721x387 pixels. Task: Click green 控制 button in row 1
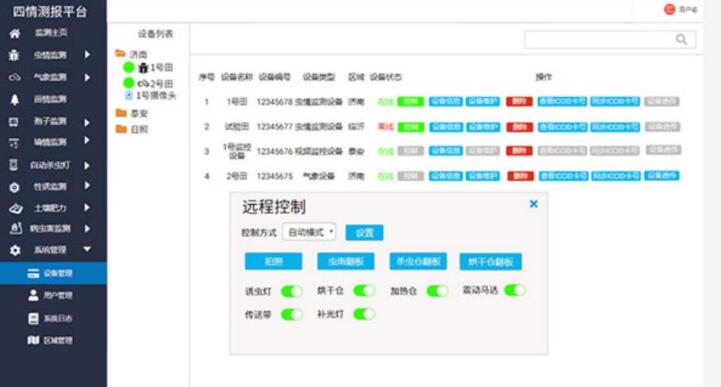click(x=411, y=102)
